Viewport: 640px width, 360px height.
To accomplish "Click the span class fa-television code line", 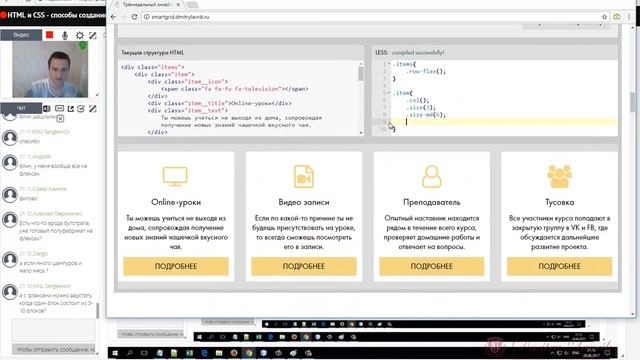I will pyautogui.click(x=235, y=89).
